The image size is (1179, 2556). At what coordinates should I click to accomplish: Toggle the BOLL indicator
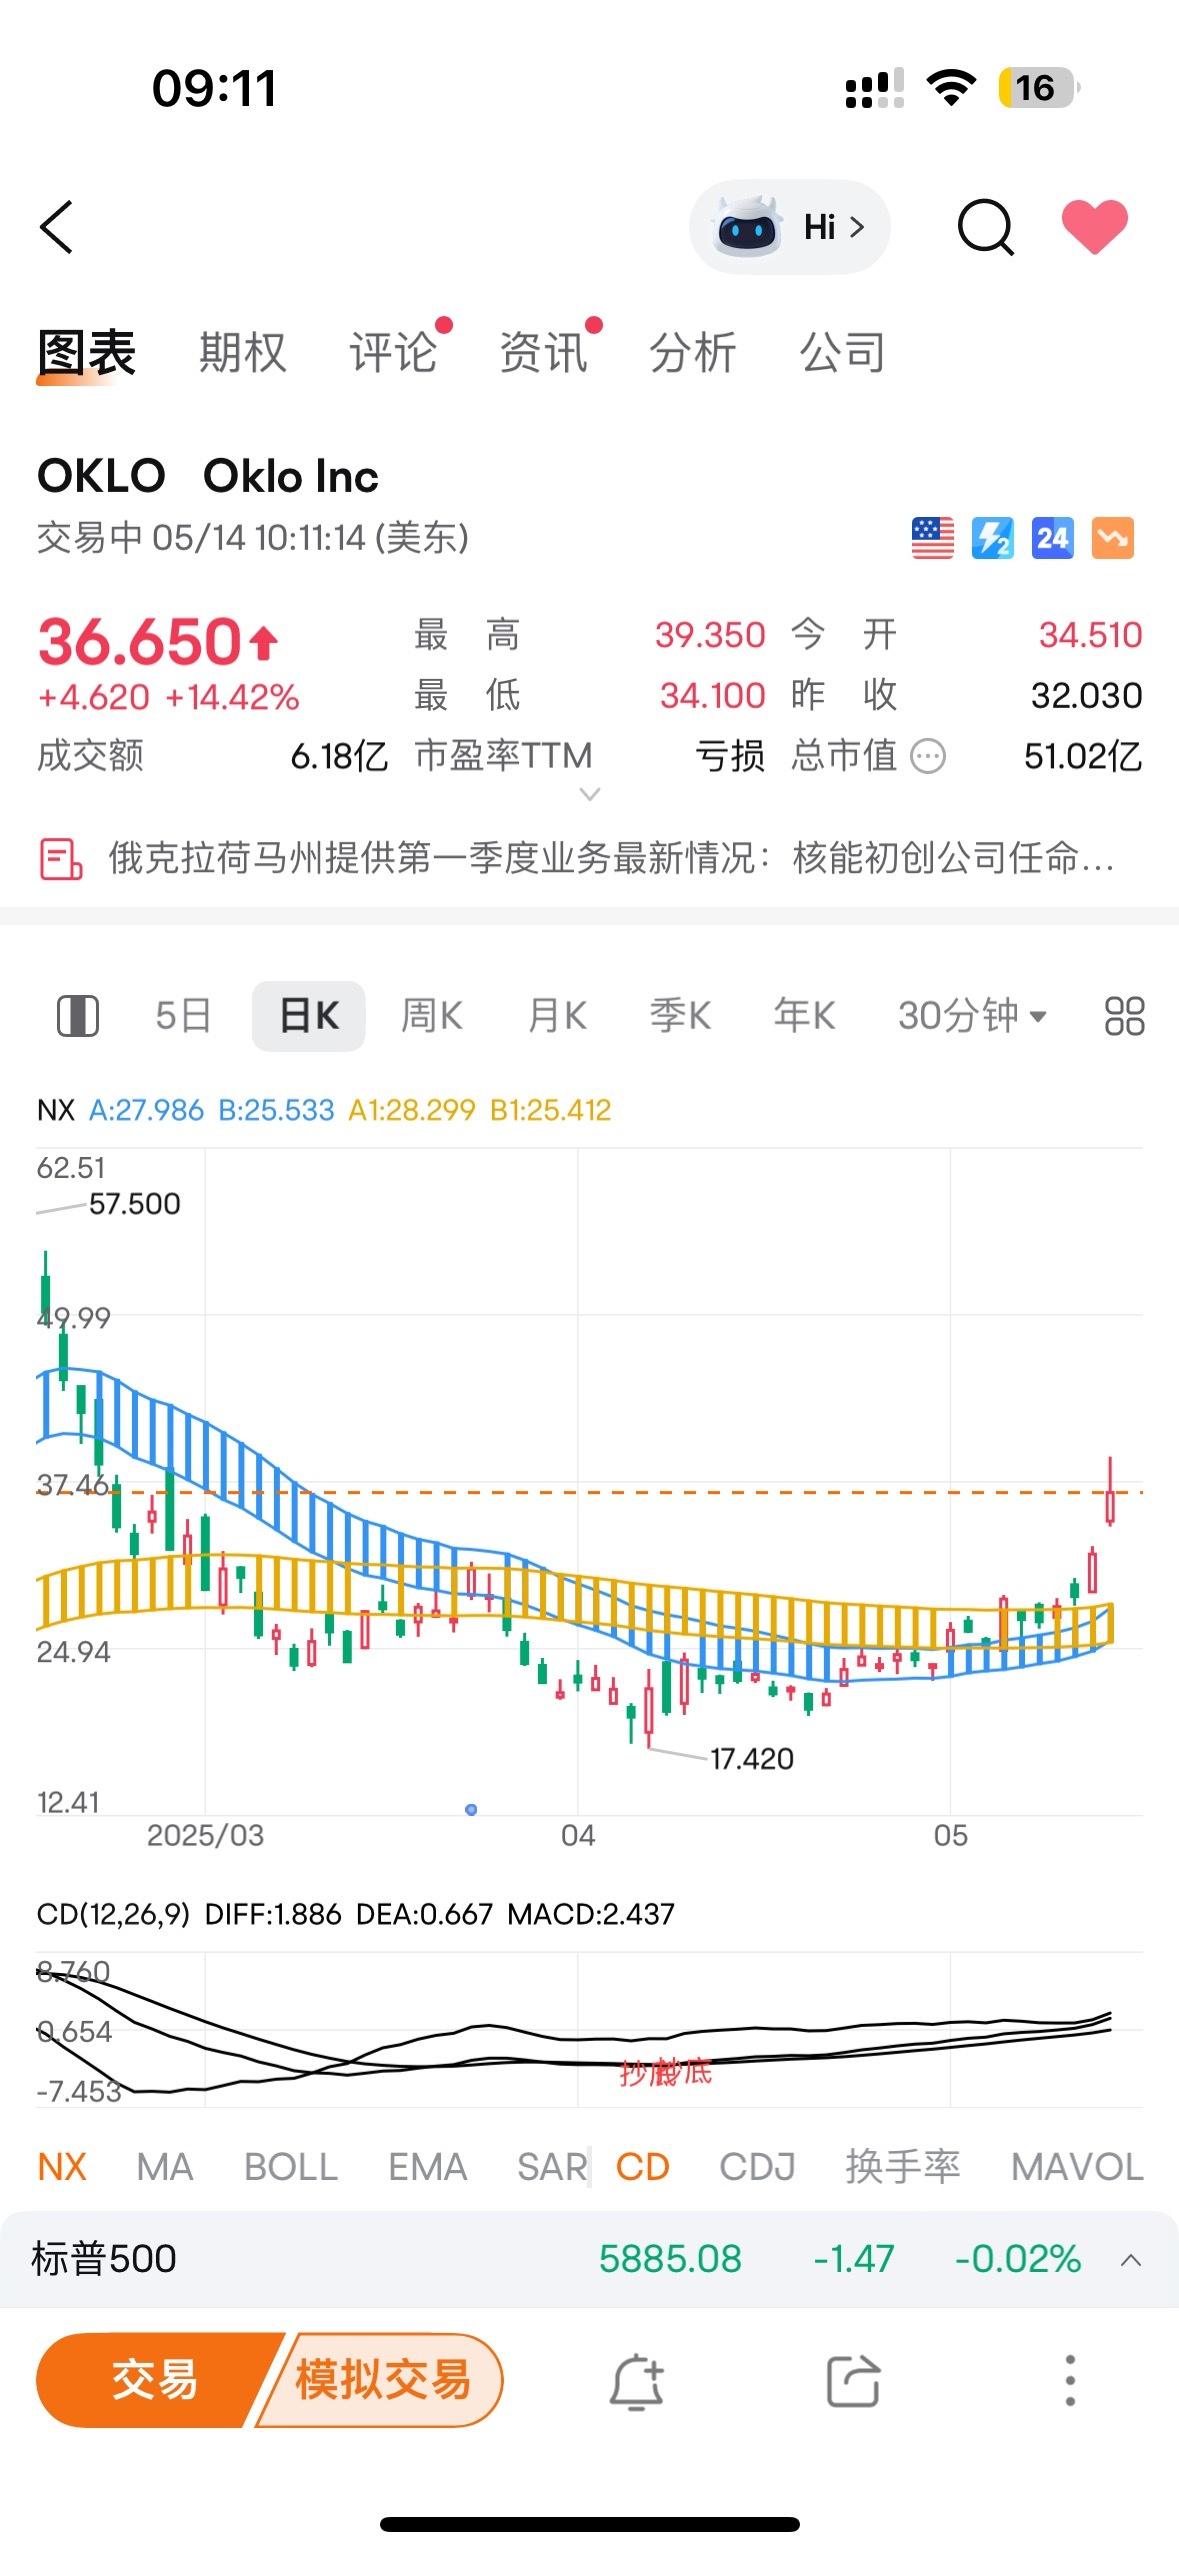click(290, 2166)
